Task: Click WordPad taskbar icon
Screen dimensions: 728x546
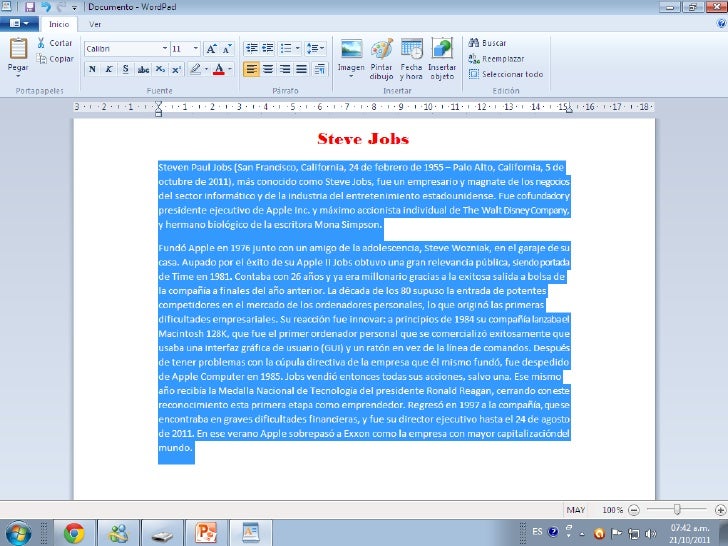Action: (251, 533)
